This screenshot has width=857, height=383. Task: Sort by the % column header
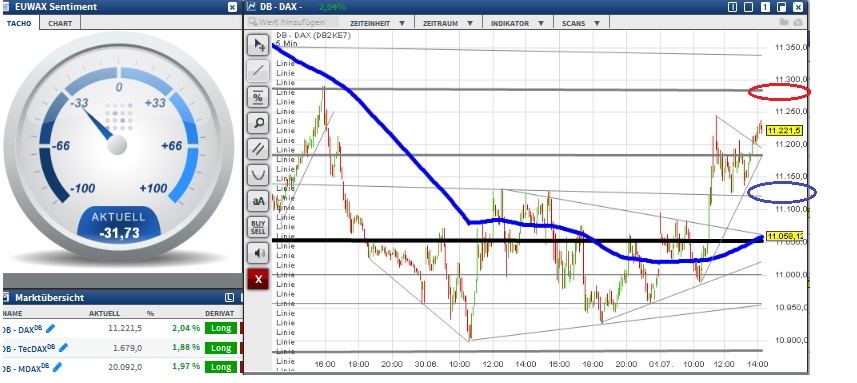[150, 314]
